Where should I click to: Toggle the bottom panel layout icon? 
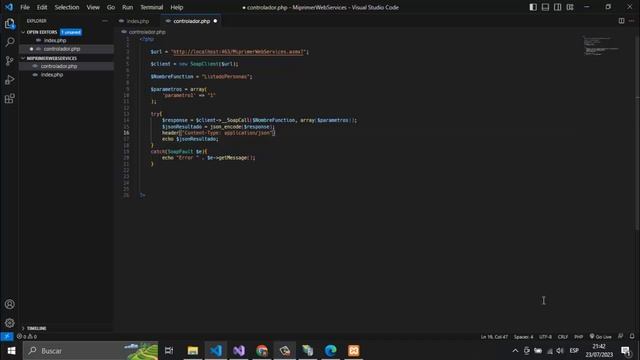pyautogui.click(x=545, y=7)
